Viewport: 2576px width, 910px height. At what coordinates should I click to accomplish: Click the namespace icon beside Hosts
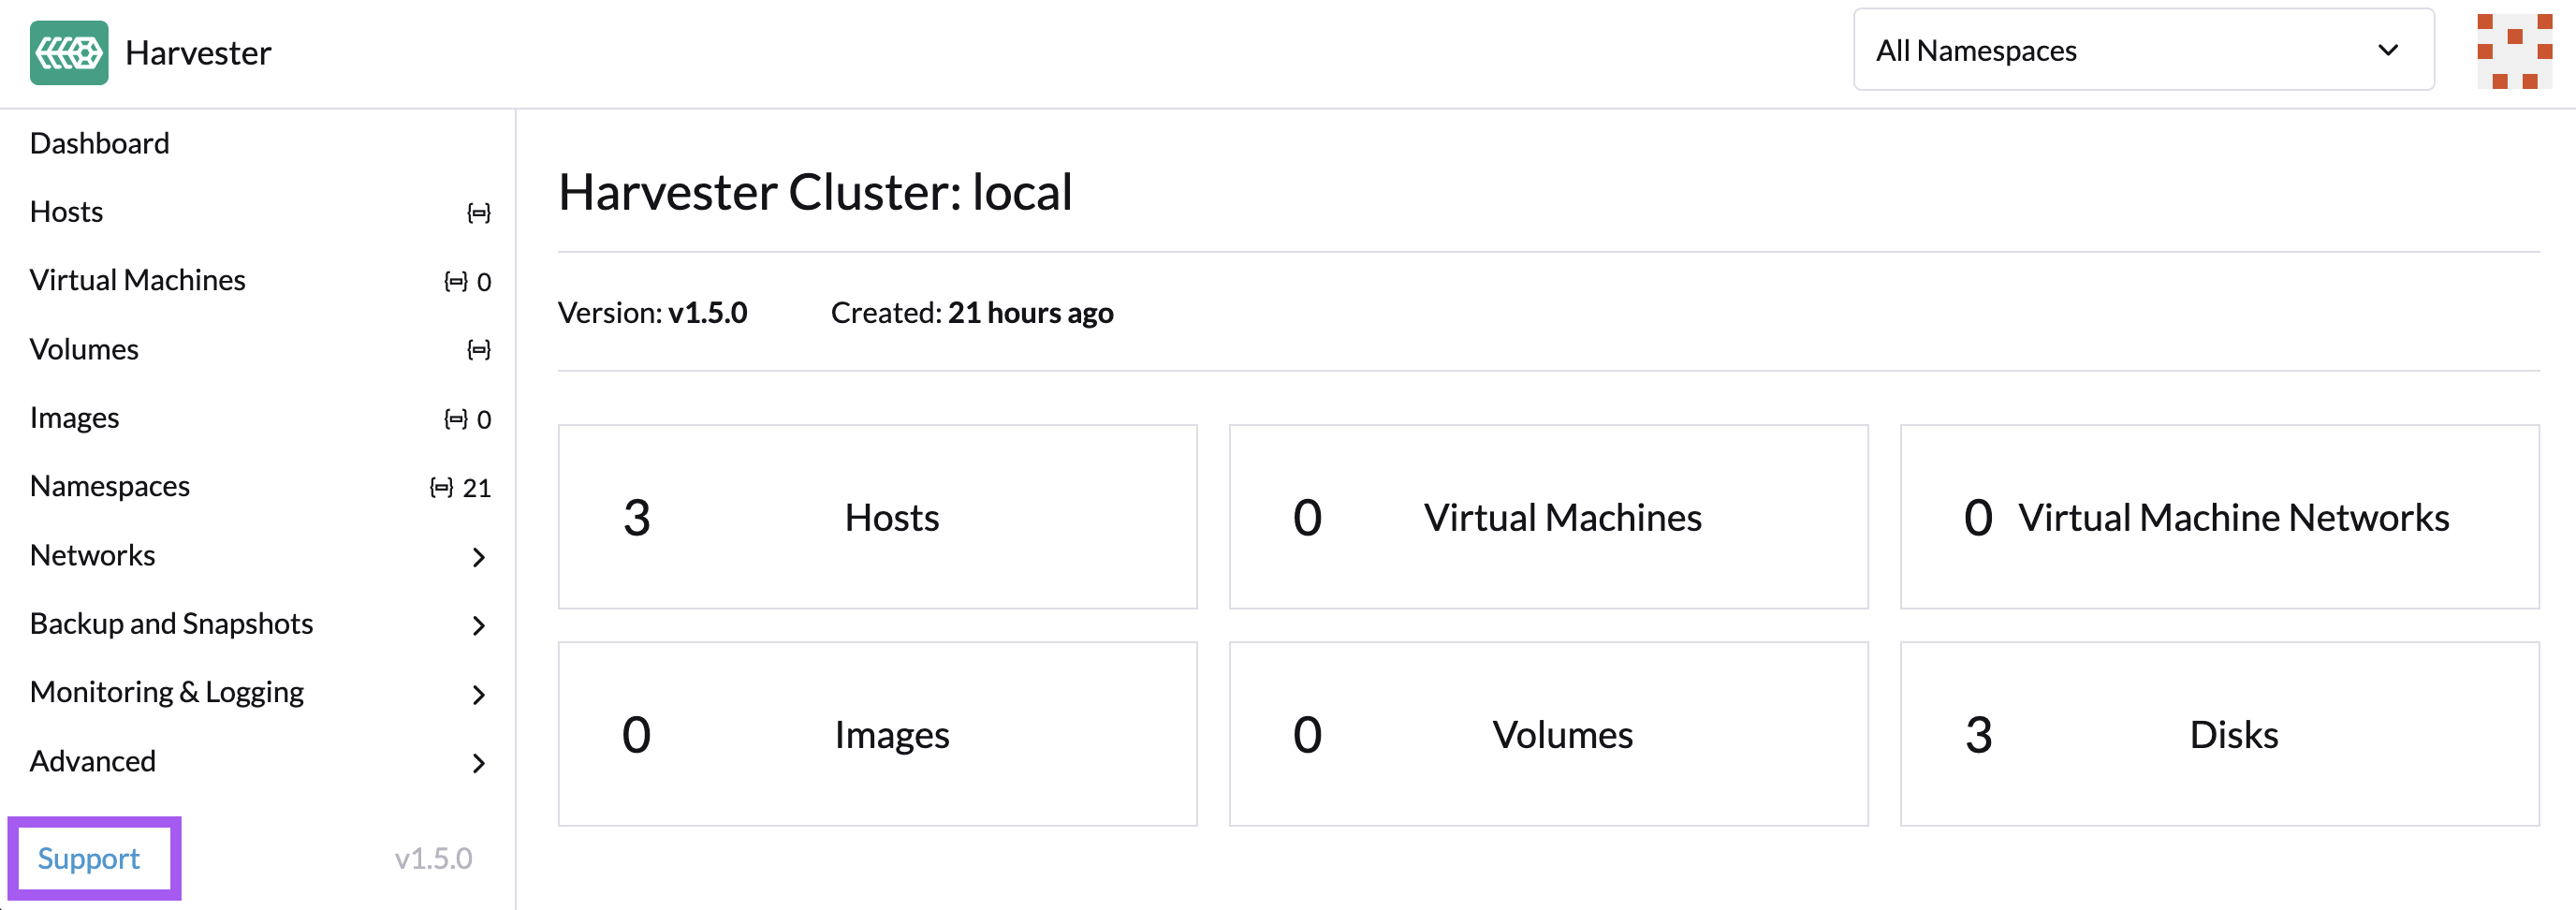479,213
